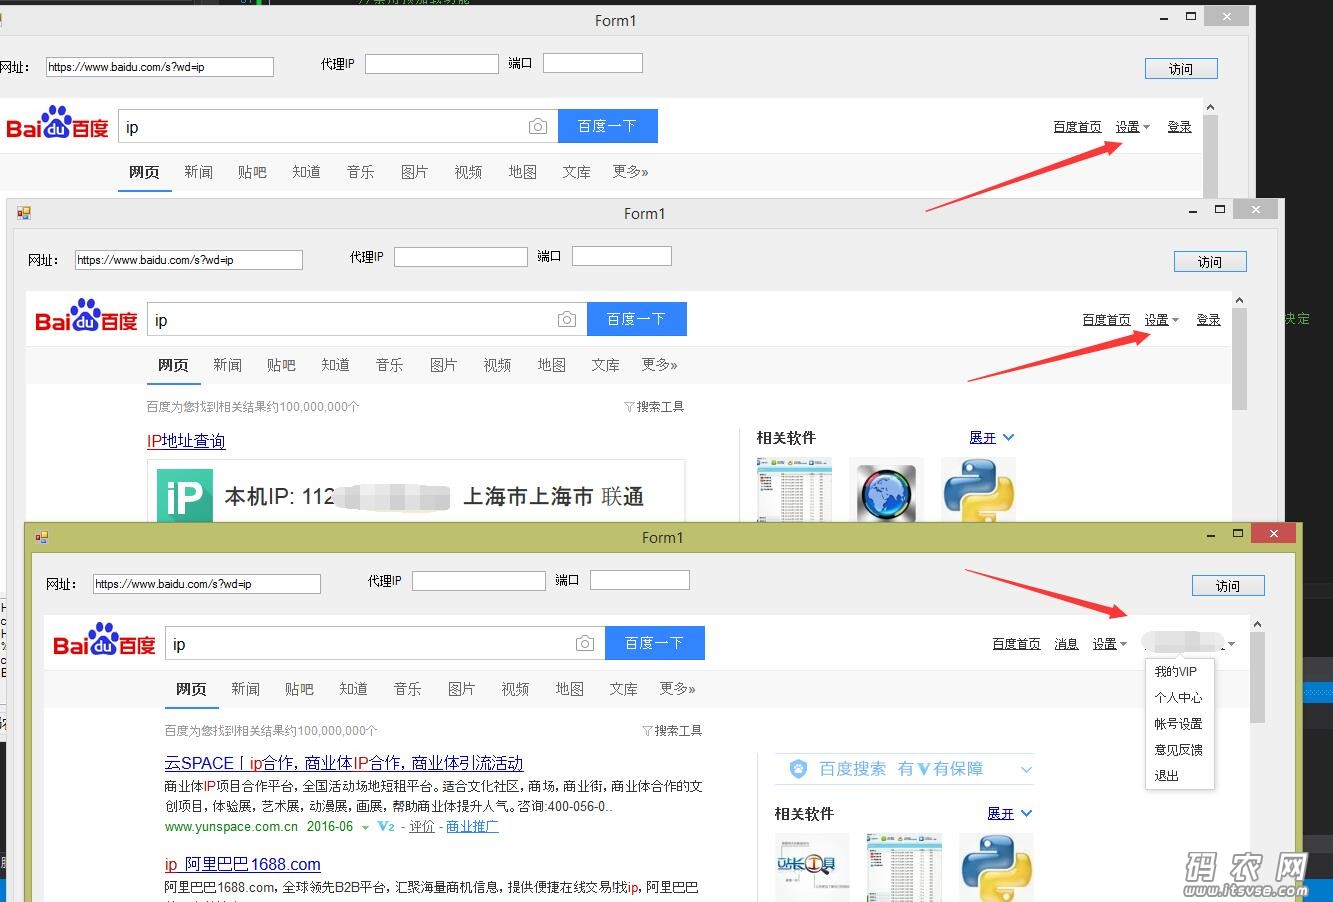Click 评价 link in first result
Image resolution: width=1333 pixels, height=902 pixels.
coord(422,827)
